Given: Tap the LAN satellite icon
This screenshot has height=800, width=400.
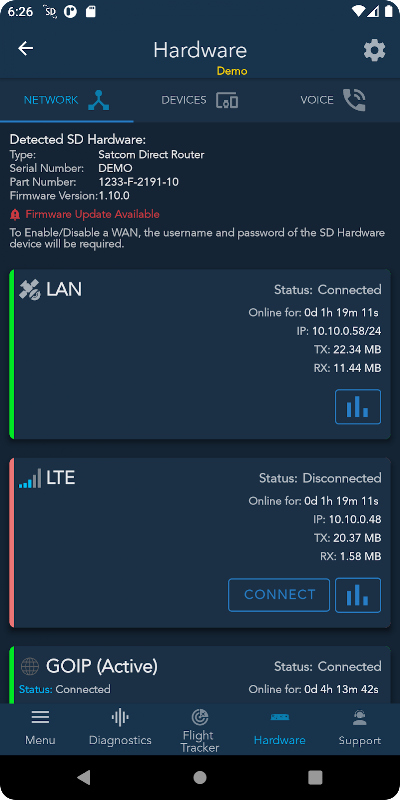Looking at the screenshot, I should click(30, 290).
